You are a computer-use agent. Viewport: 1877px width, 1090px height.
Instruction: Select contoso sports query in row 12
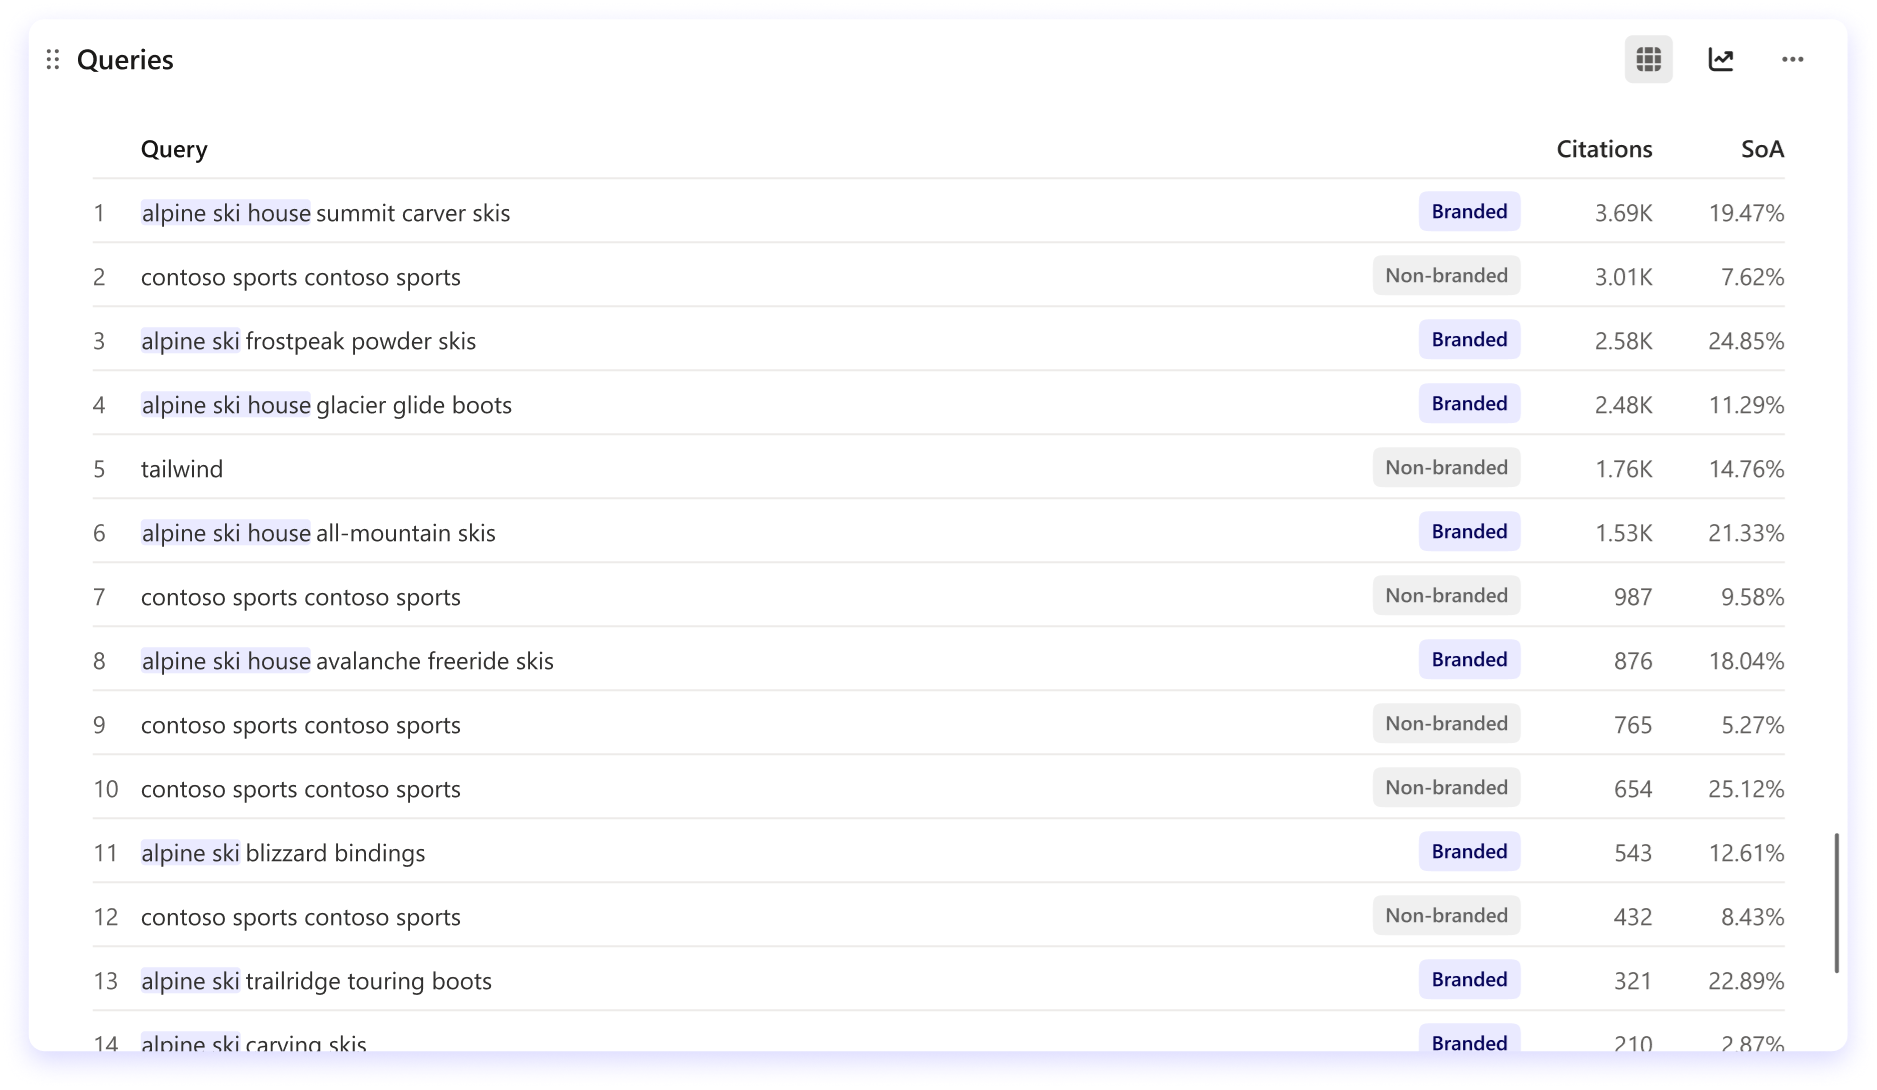[301, 917]
